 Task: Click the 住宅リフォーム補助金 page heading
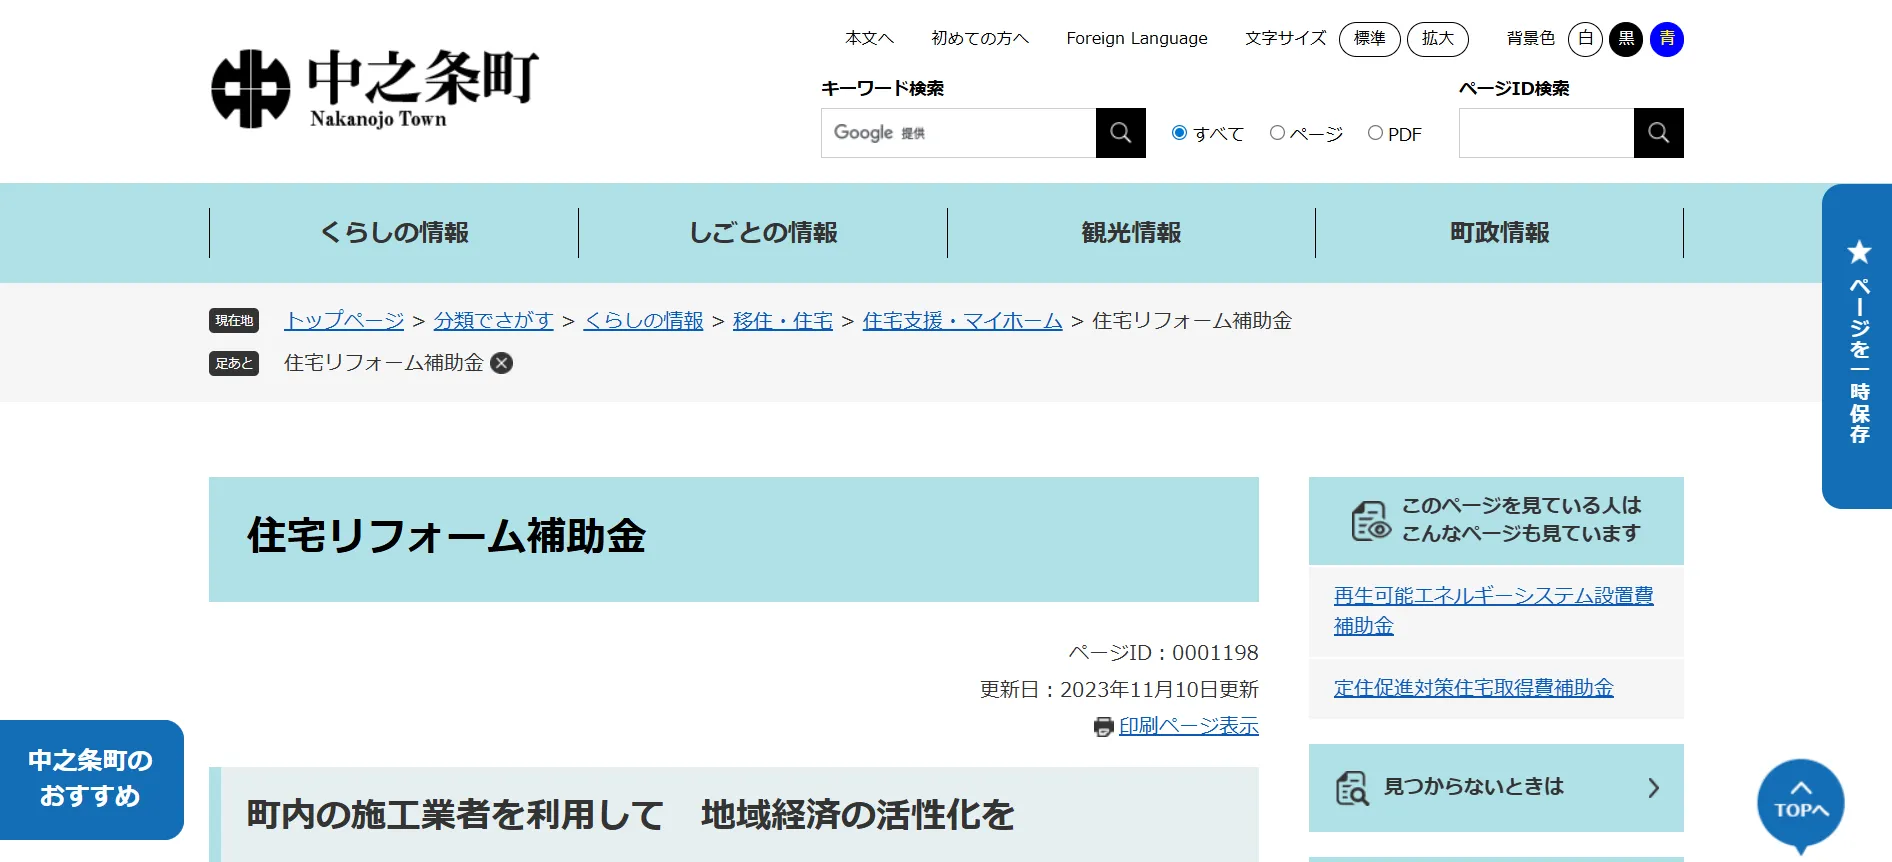pos(446,537)
